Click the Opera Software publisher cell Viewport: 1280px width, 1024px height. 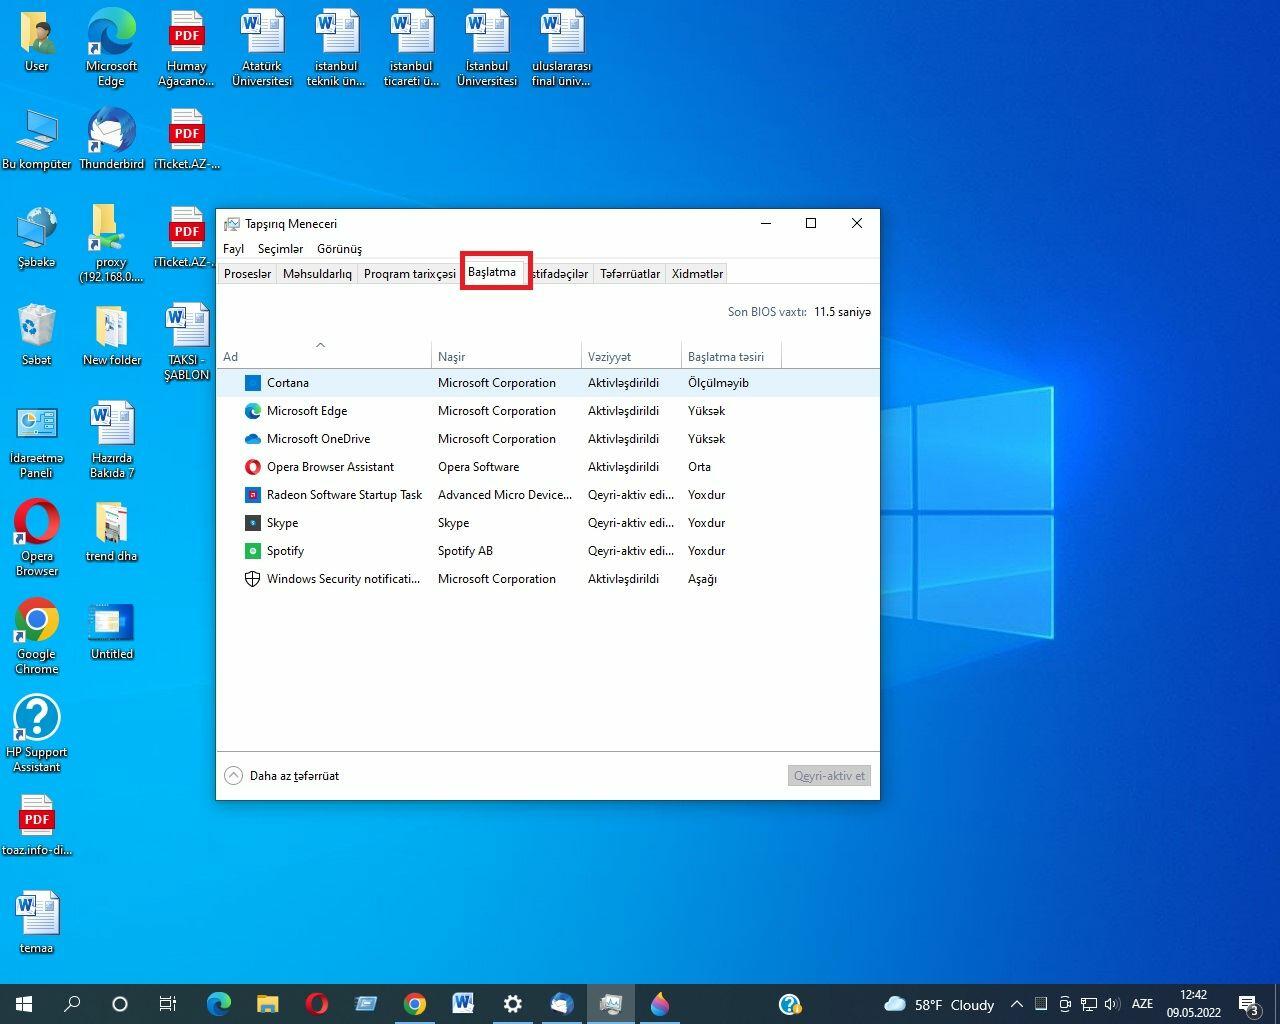[478, 467]
